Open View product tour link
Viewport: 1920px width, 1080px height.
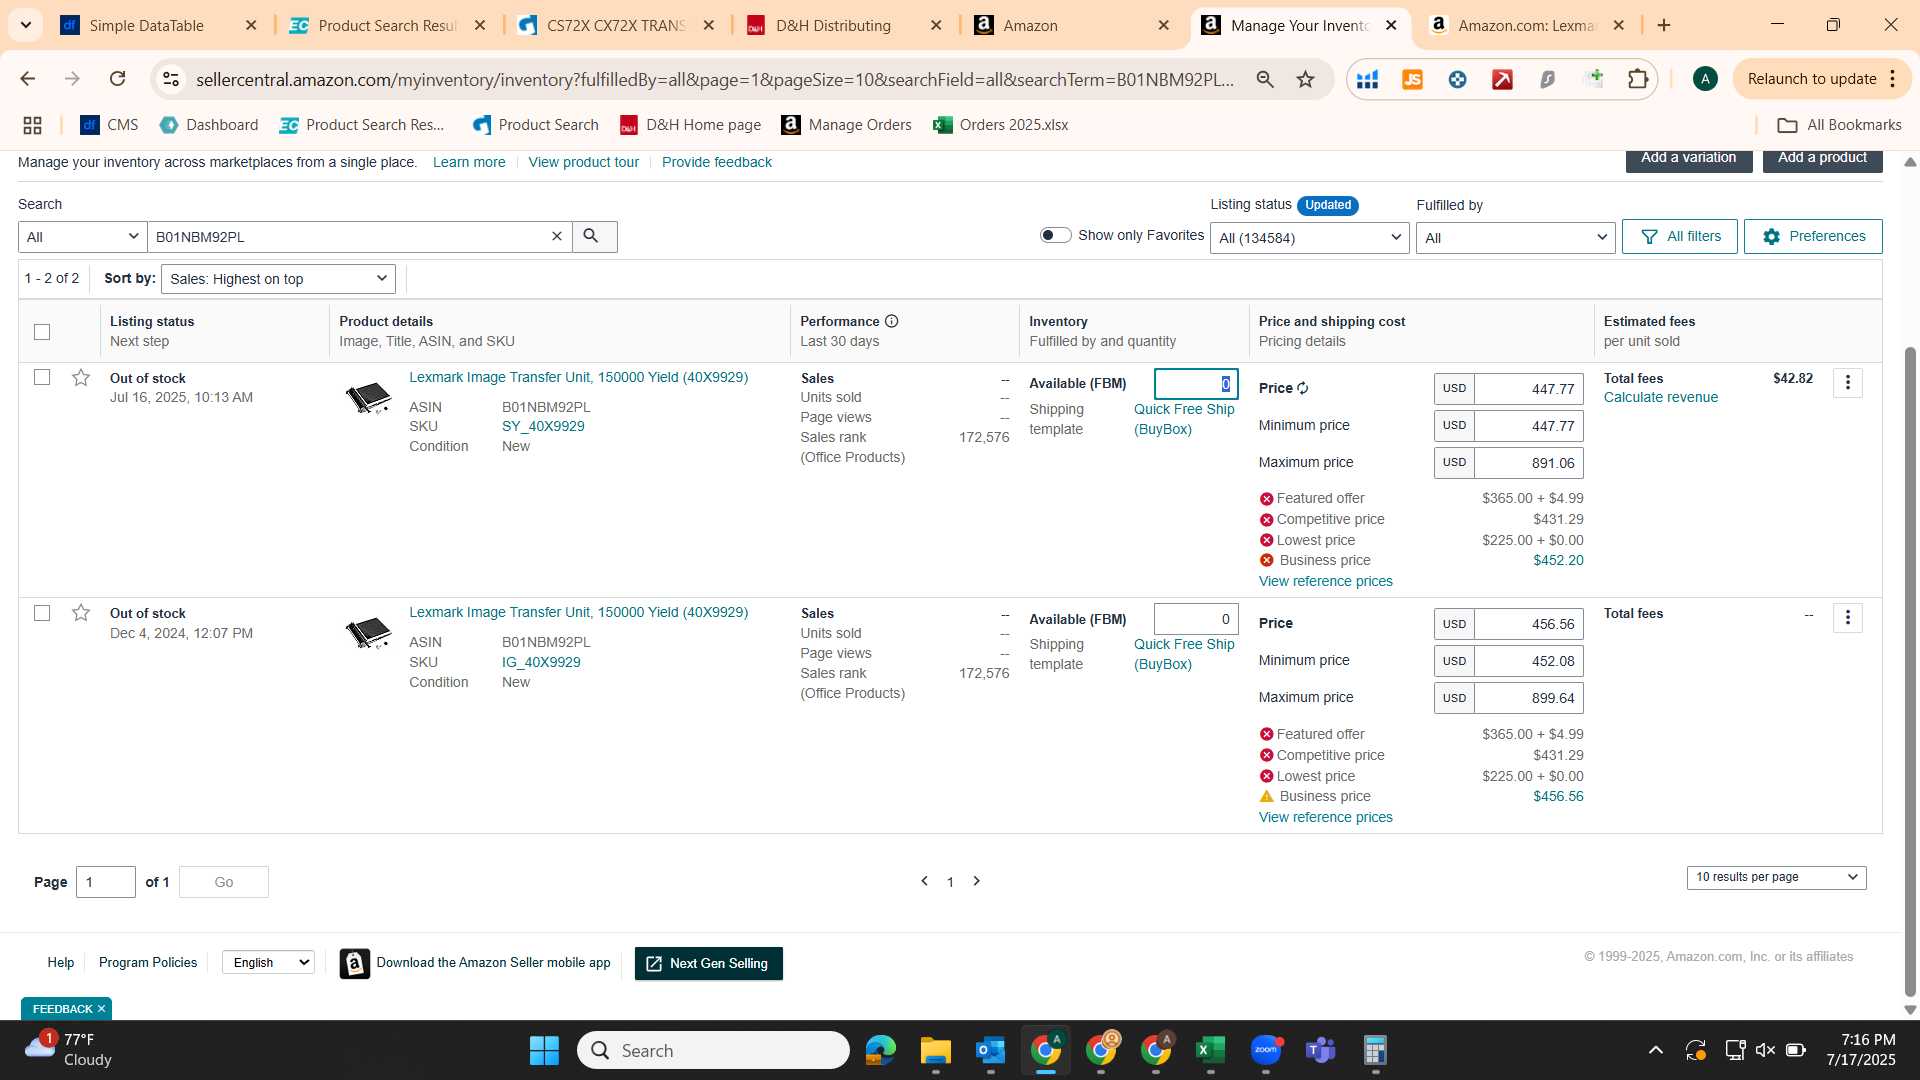coord(583,162)
